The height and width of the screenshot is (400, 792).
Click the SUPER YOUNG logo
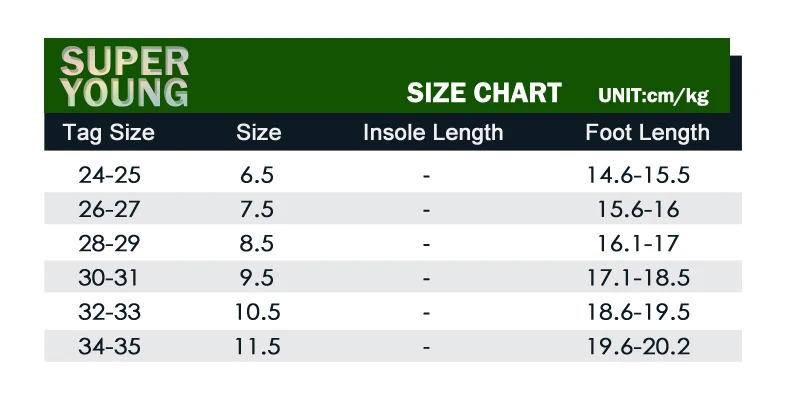[x=124, y=77]
